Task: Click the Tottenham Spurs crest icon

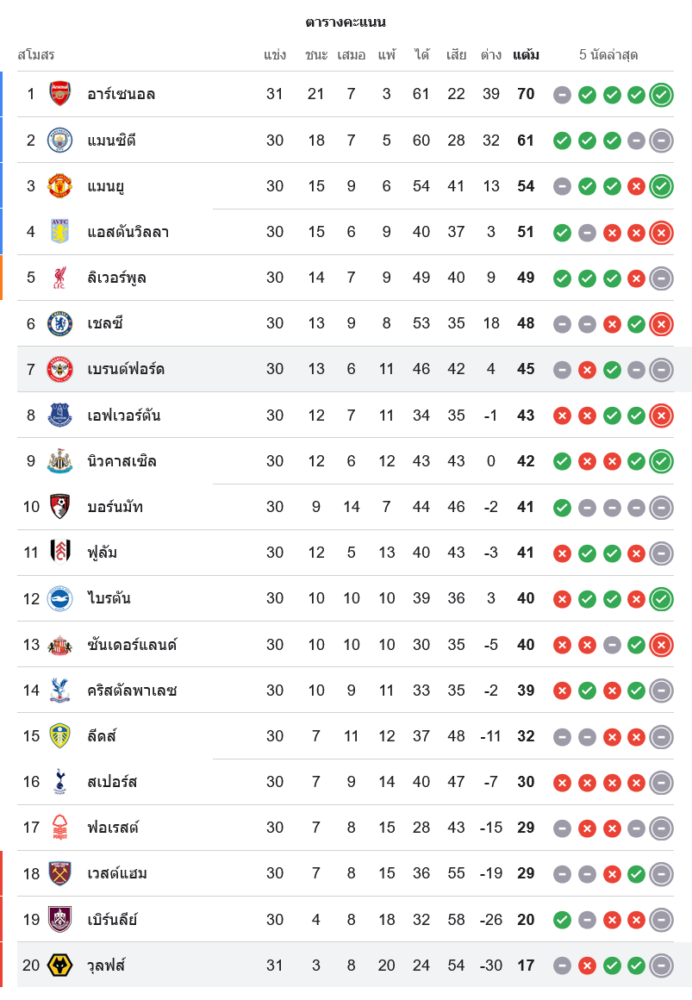Action: 61,782
